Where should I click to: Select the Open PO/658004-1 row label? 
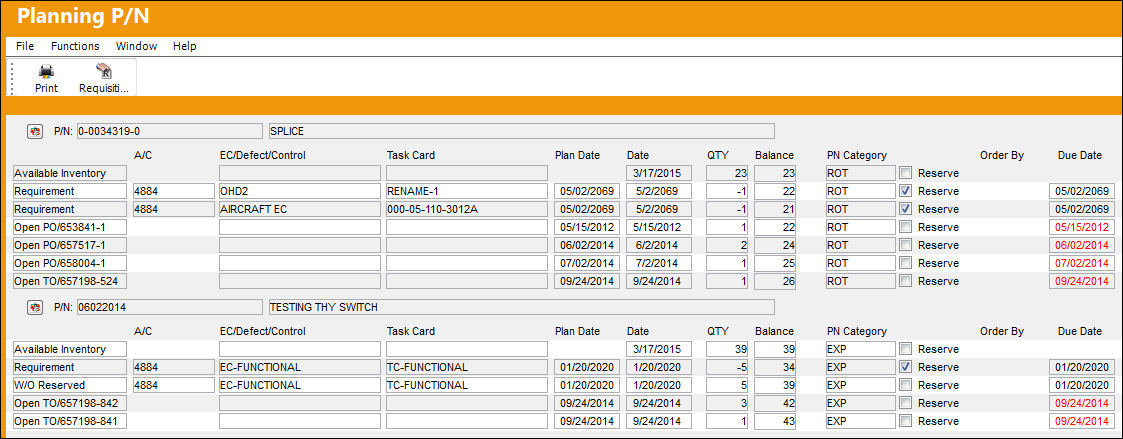70,263
